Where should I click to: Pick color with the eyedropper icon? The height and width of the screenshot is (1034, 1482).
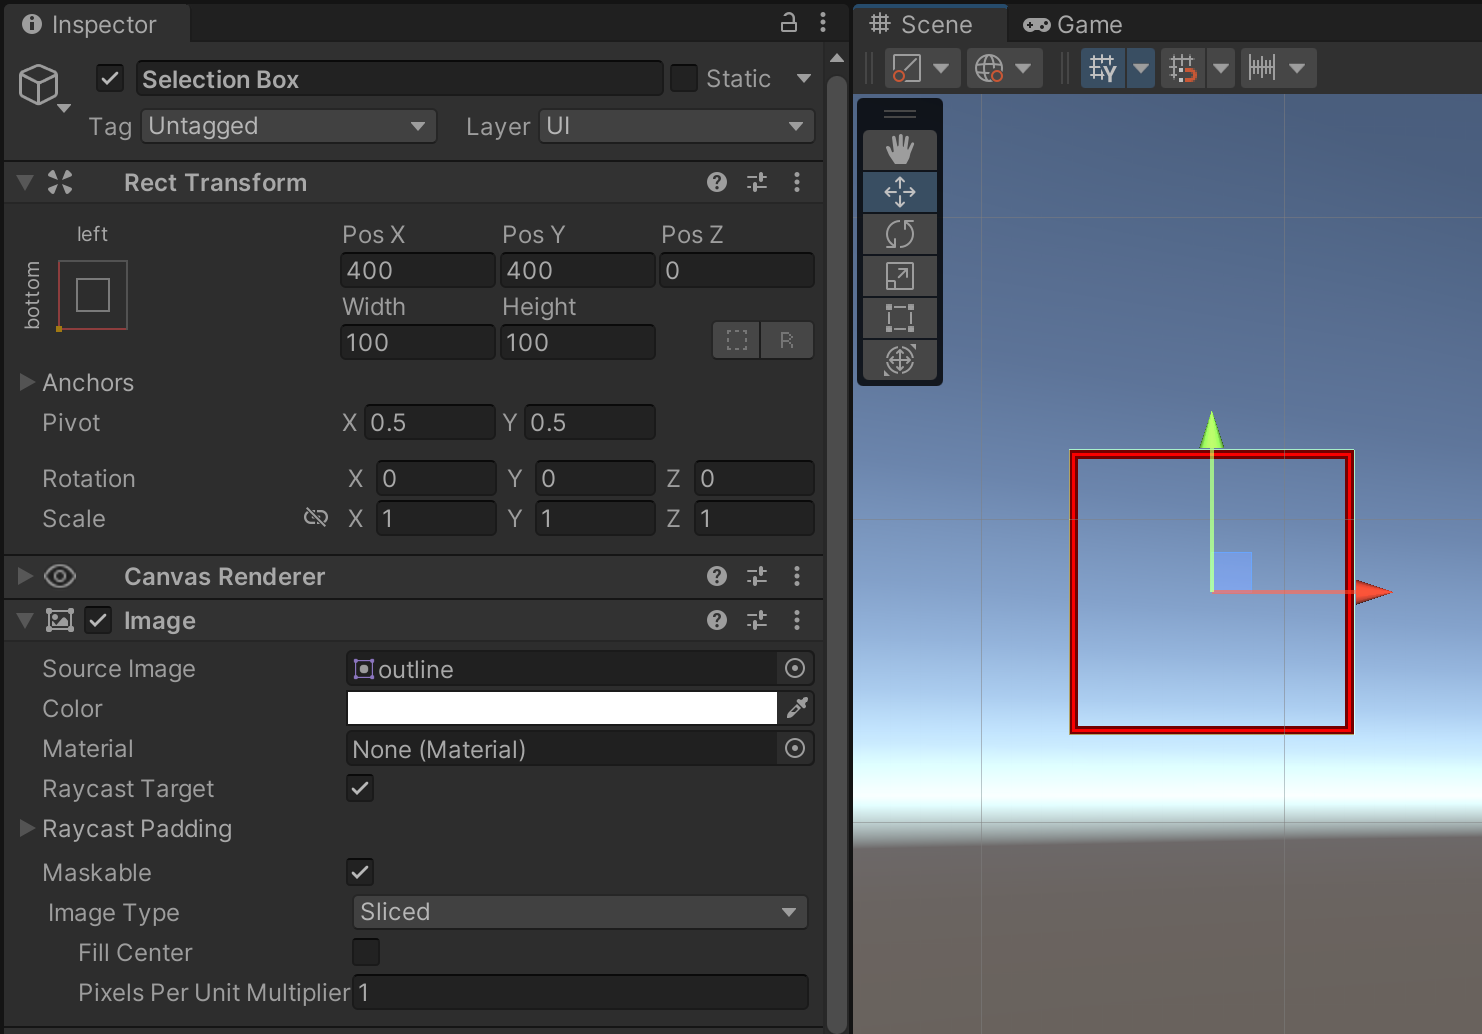[x=796, y=708]
